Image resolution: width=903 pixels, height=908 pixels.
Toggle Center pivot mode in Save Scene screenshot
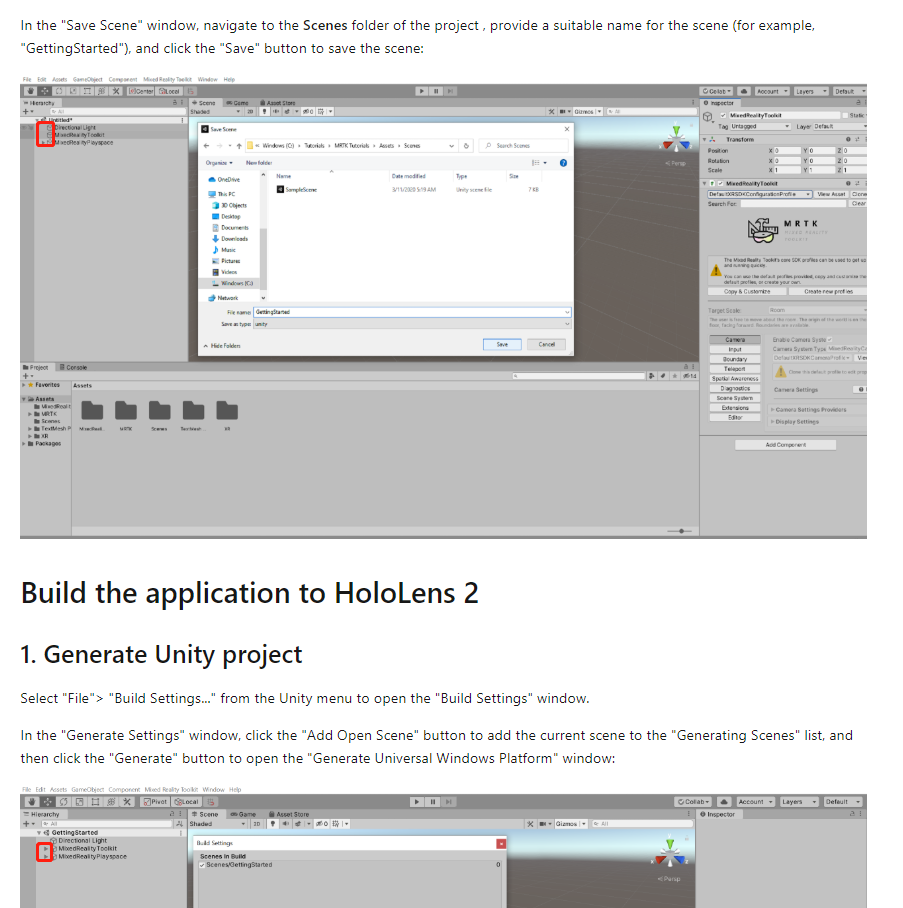(x=141, y=91)
